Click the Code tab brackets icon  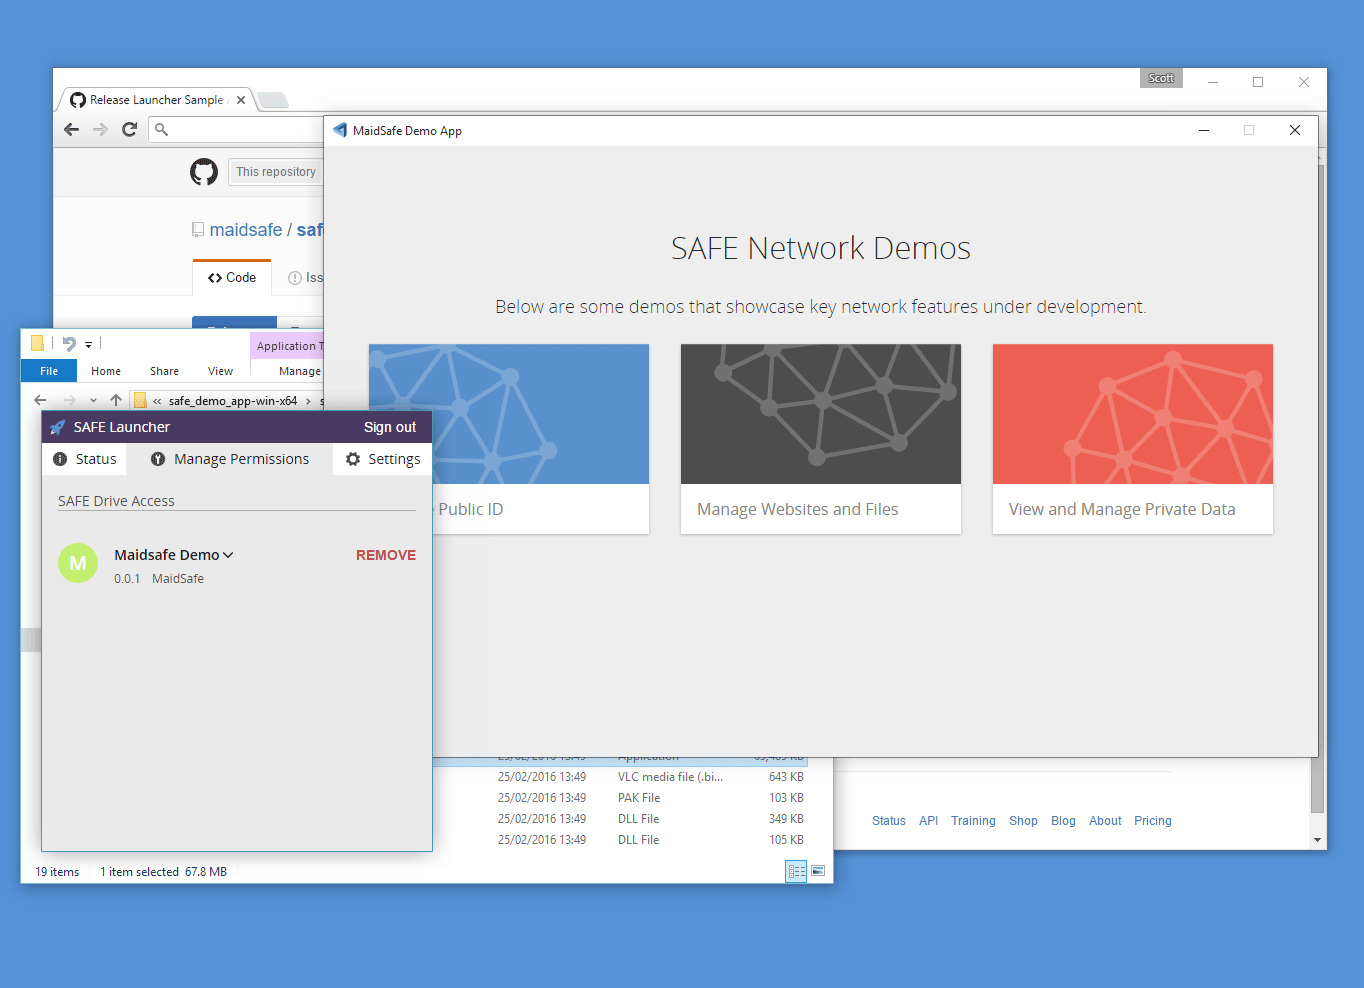coord(215,278)
